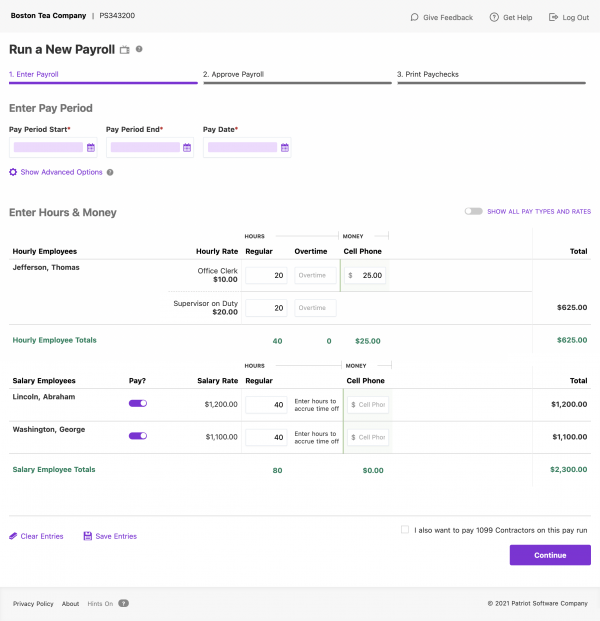Toggle pay switch for Washington, George

(138, 436)
